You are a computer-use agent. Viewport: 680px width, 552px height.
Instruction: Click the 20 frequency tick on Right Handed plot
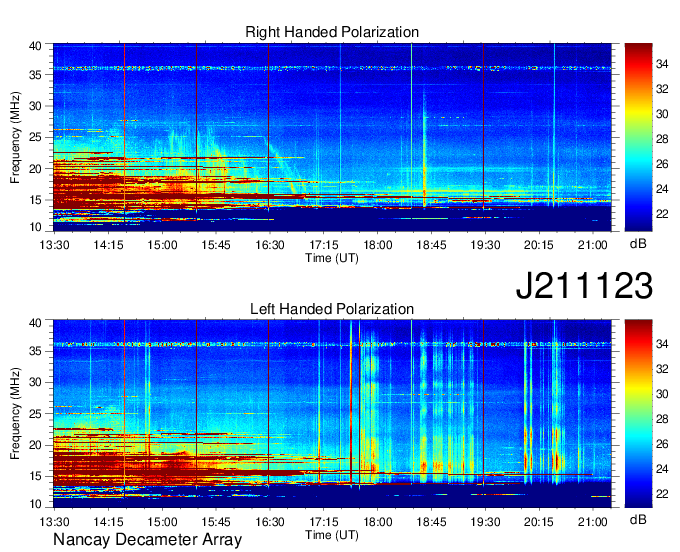pos(35,169)
